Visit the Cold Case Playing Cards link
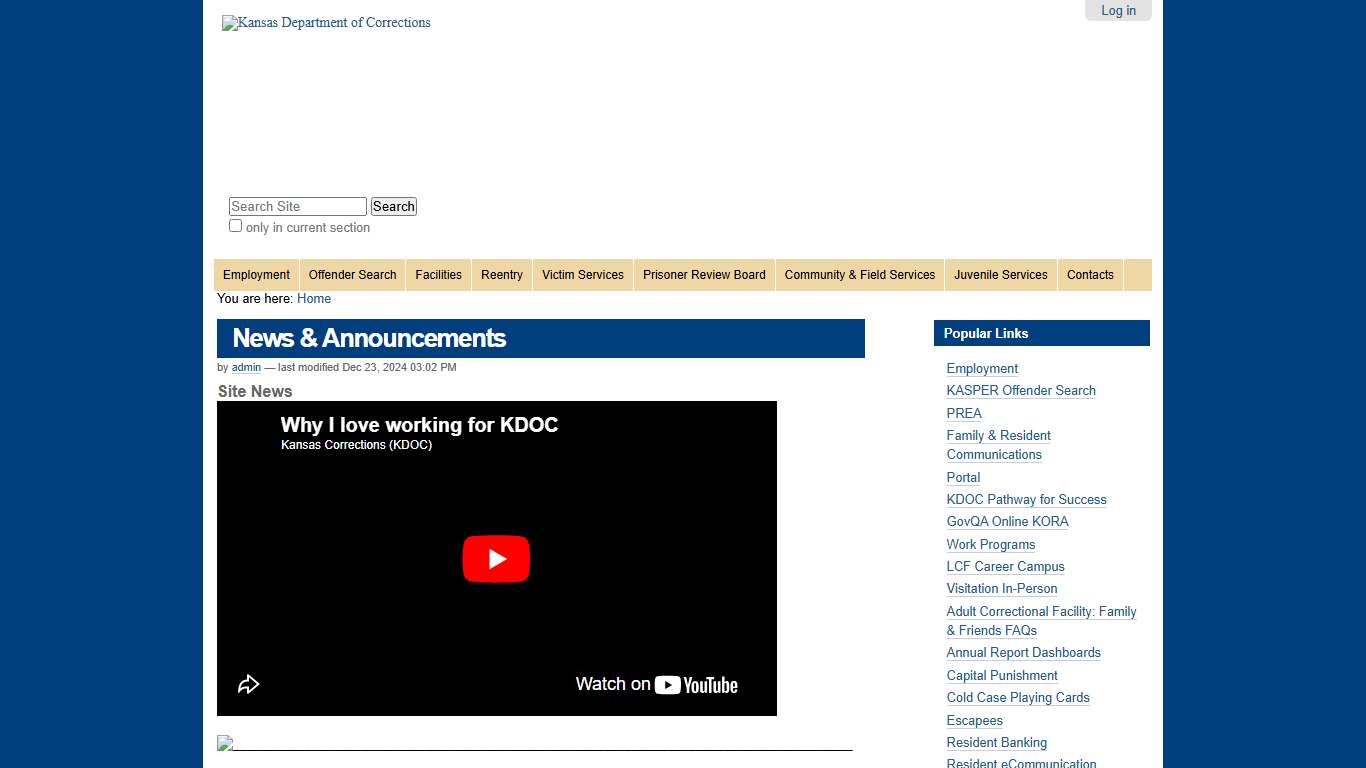The image size is (1366, 768). click(x=1018, y=698)
